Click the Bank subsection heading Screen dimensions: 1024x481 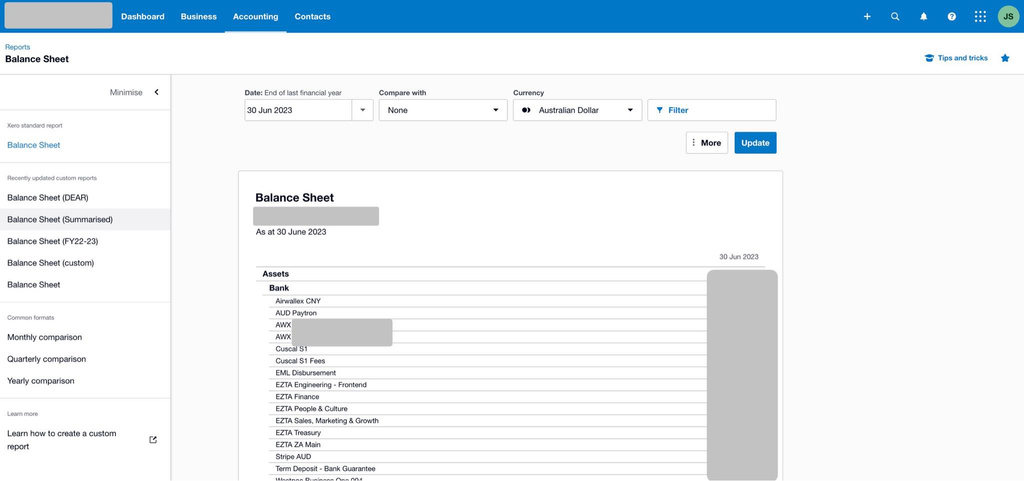pyautogui.click(x=279, y=288)
